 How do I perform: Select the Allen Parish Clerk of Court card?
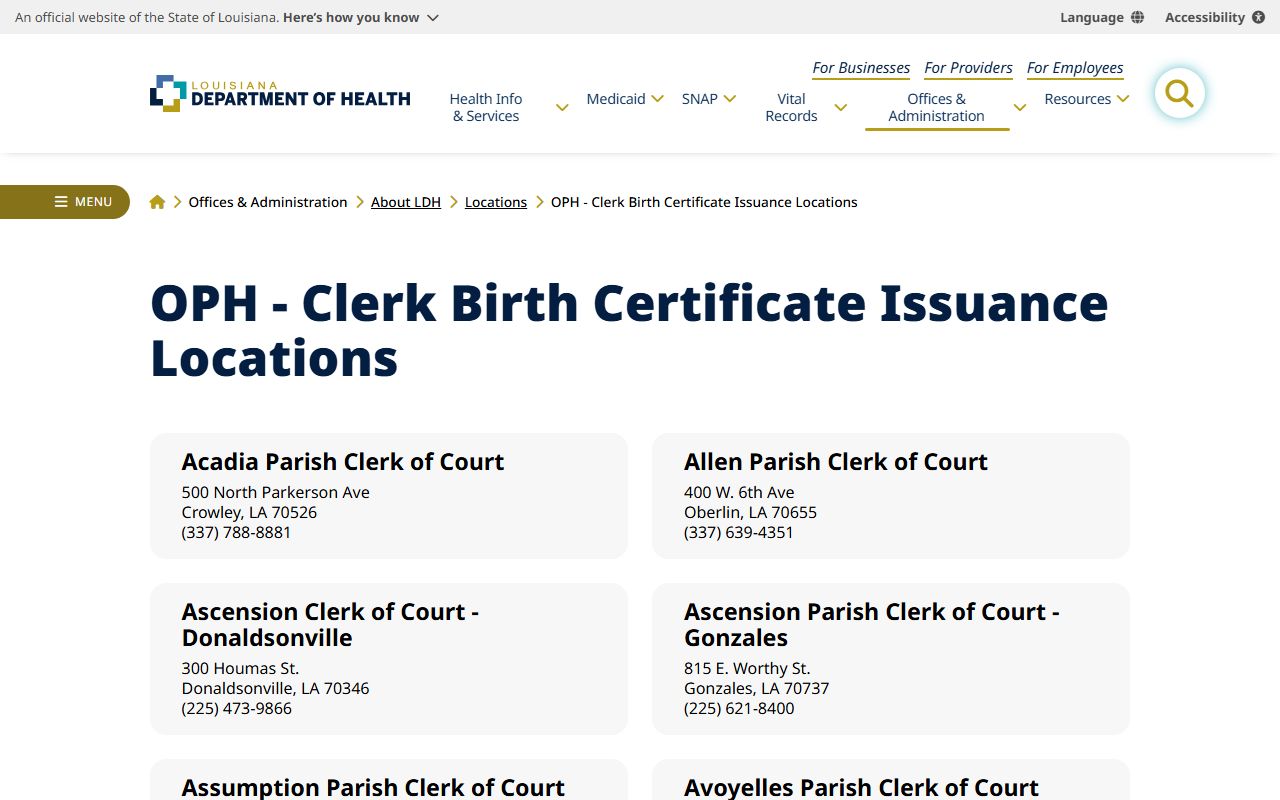pos(890,496)
